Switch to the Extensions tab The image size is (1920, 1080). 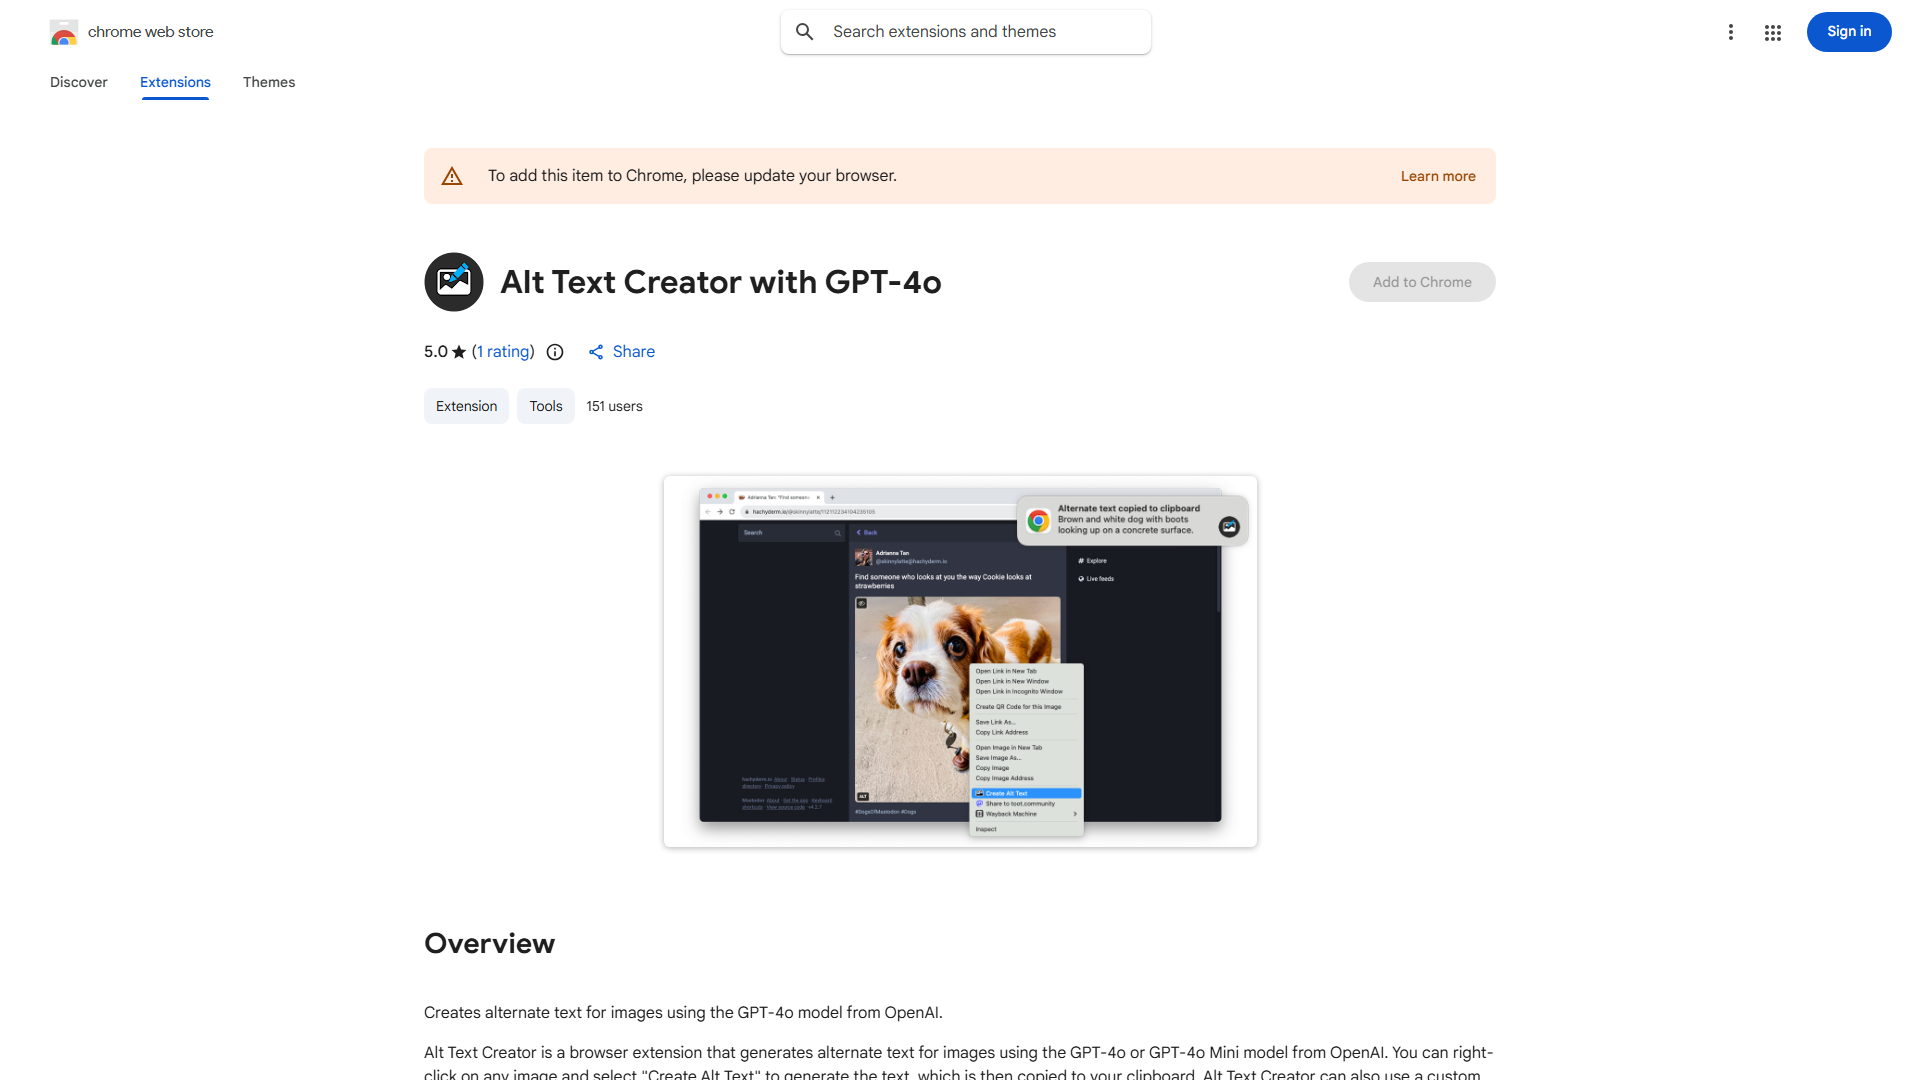point(174,82)
